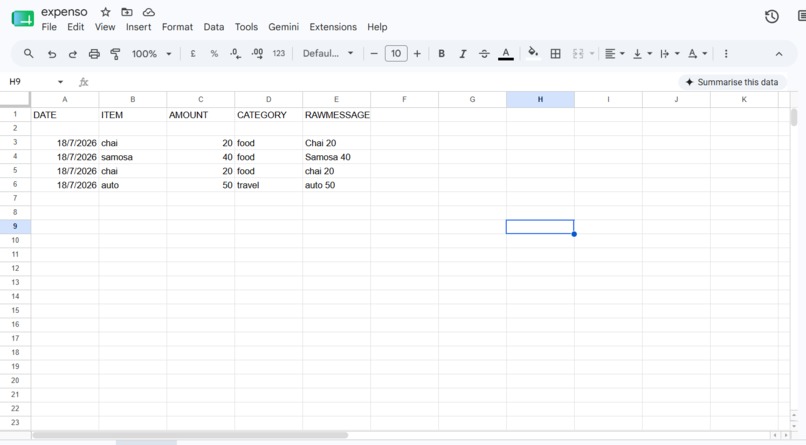
Task: Increase decimal places
Action: tap(257, 53)
